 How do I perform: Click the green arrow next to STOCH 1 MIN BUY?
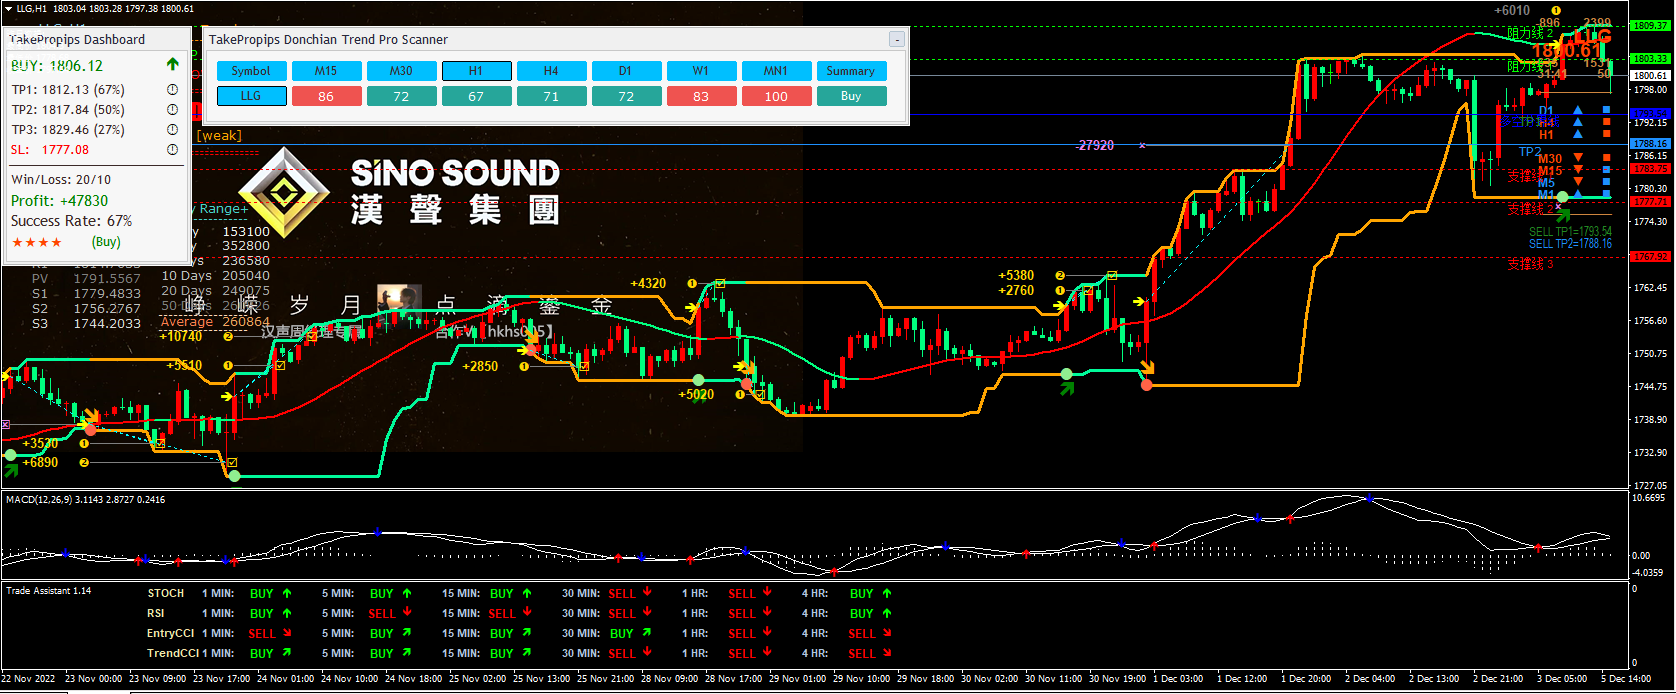(287, 593)
